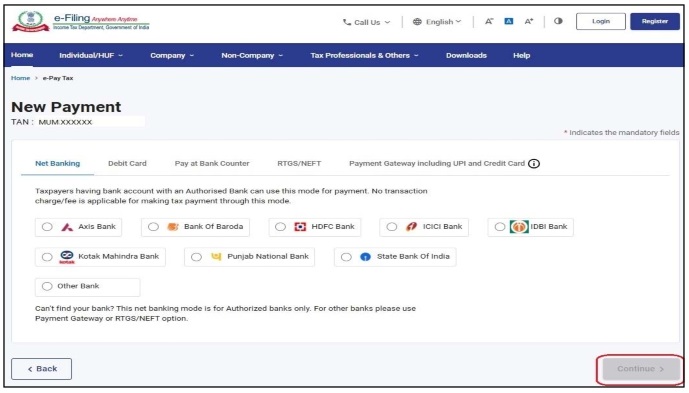The width and height of the screenshot is (689, 393).
Task: Click the ICICI Bank logo
Action: point(411,227)
